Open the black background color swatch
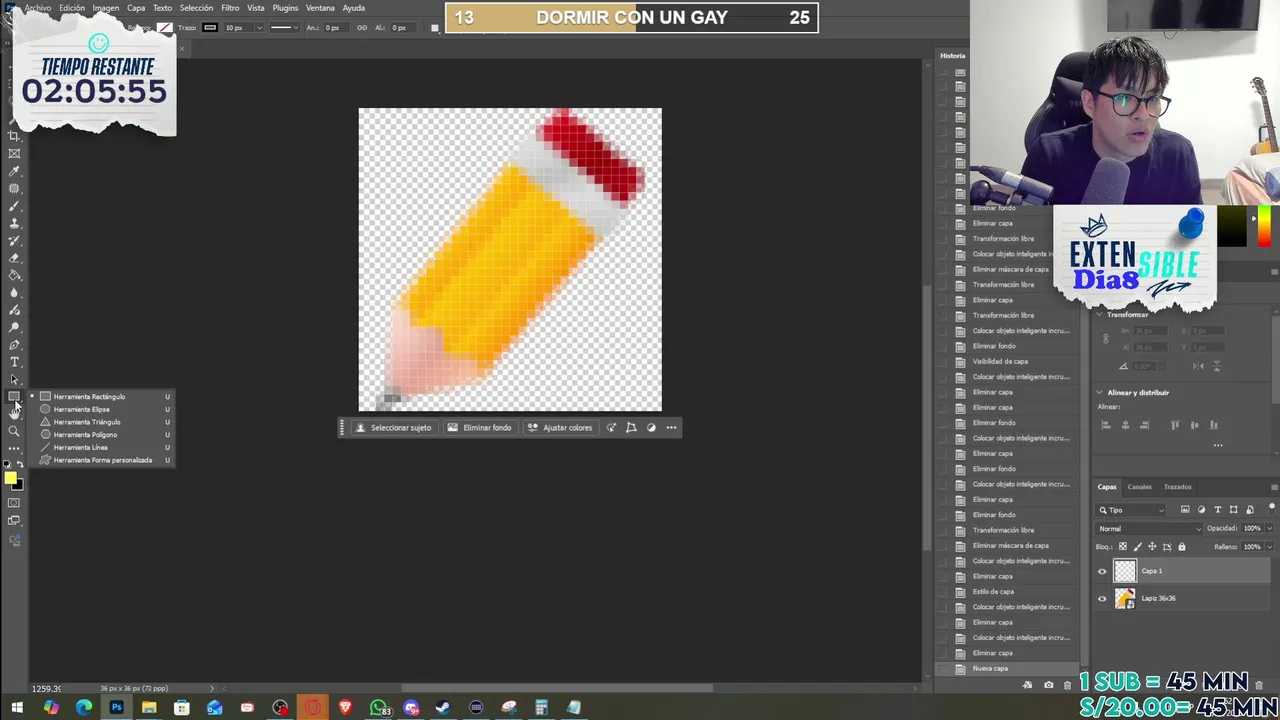 (x=18, y=486)
